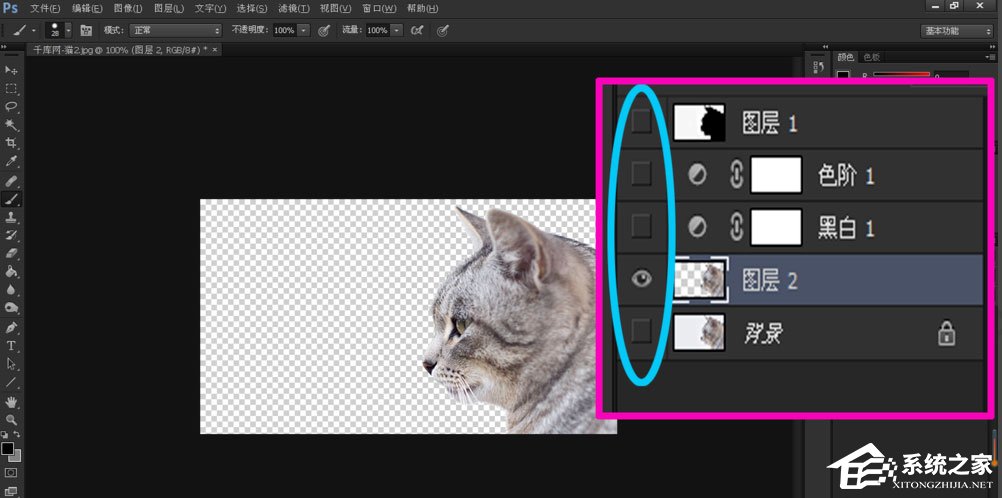Select the Lasso tool
The image size is (1002, 498).
point(11,106)
